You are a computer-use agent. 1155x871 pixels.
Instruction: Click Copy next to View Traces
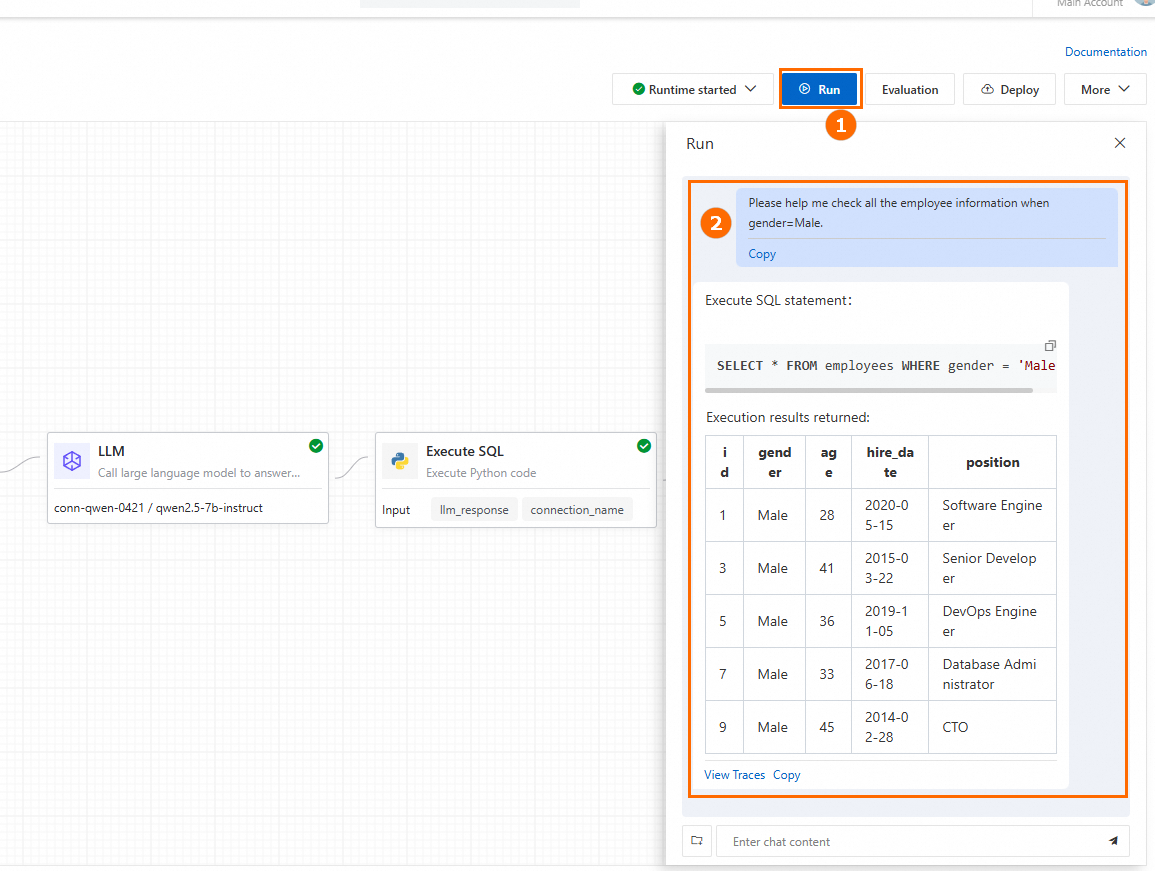(787, 774)
